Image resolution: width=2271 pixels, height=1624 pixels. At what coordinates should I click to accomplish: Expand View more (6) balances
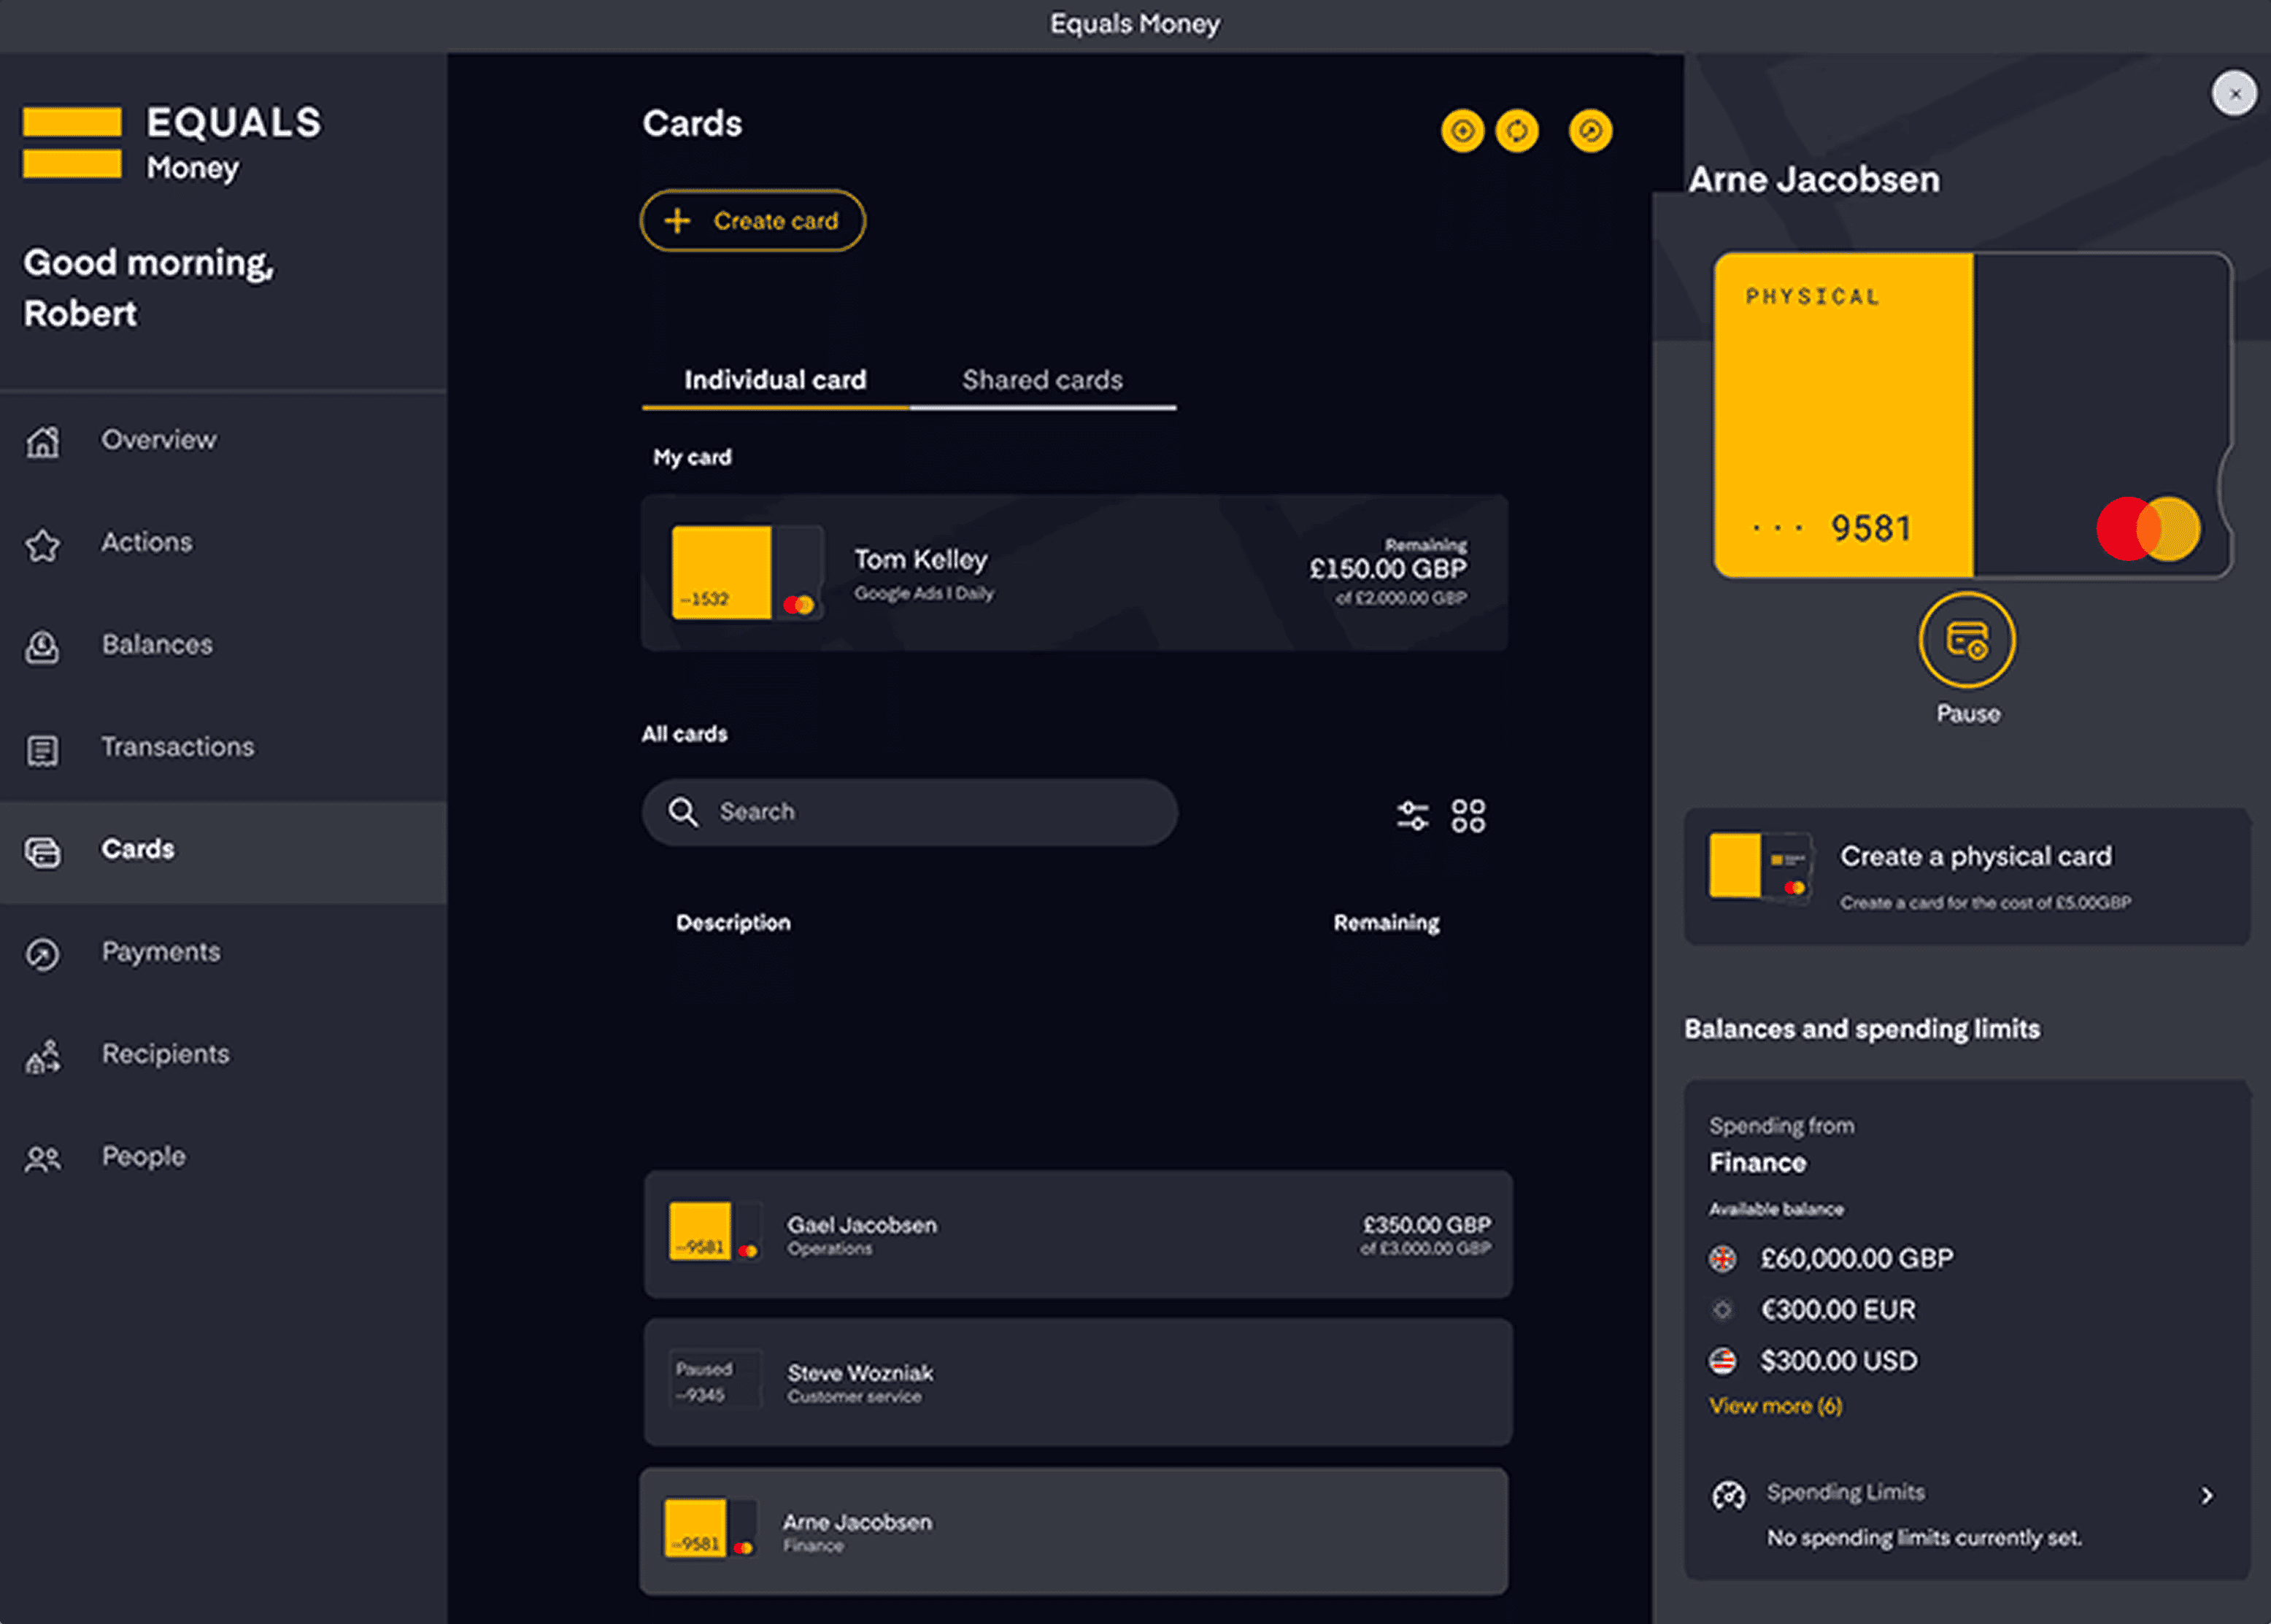[1775, 1406]
